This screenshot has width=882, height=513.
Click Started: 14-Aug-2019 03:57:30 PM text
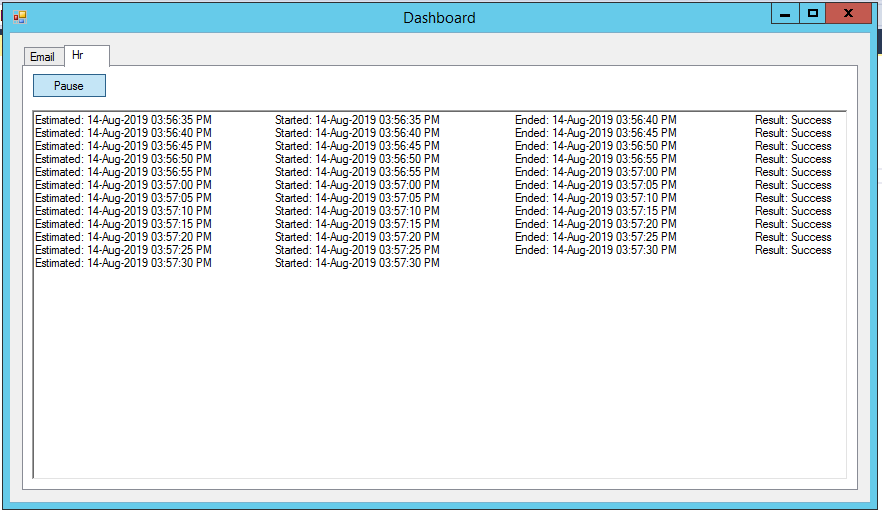pos(357,262)
